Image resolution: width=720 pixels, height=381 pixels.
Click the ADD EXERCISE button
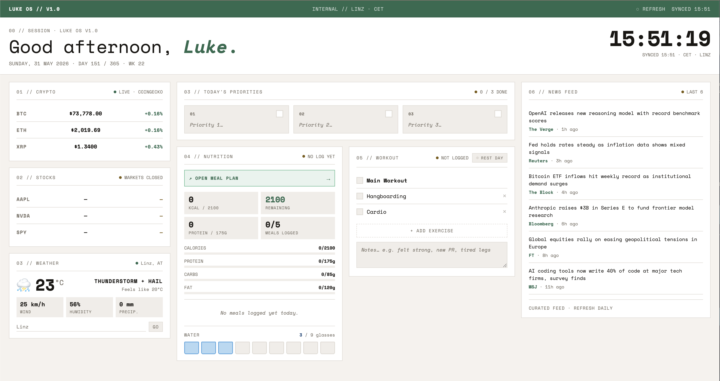coord(432,230)
